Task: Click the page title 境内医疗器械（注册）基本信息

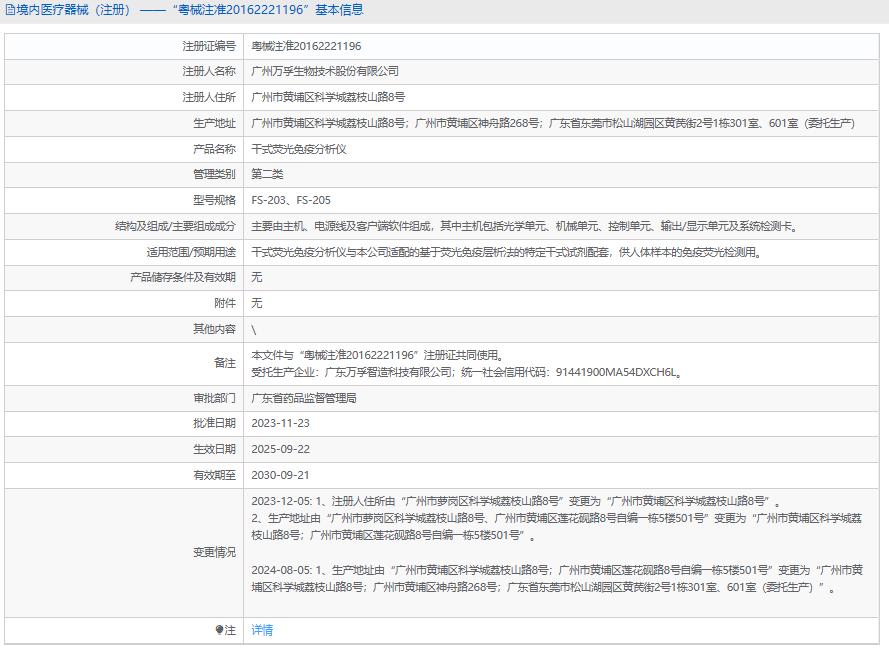Action: point(190,10)
